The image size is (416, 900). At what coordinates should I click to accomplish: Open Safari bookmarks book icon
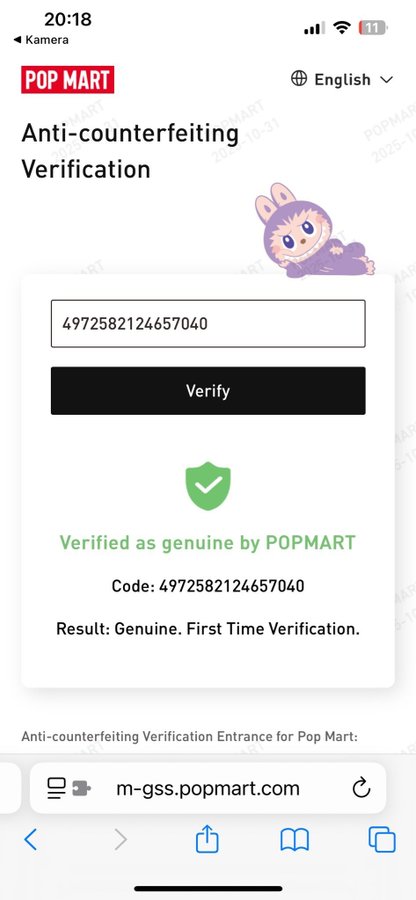294,840
